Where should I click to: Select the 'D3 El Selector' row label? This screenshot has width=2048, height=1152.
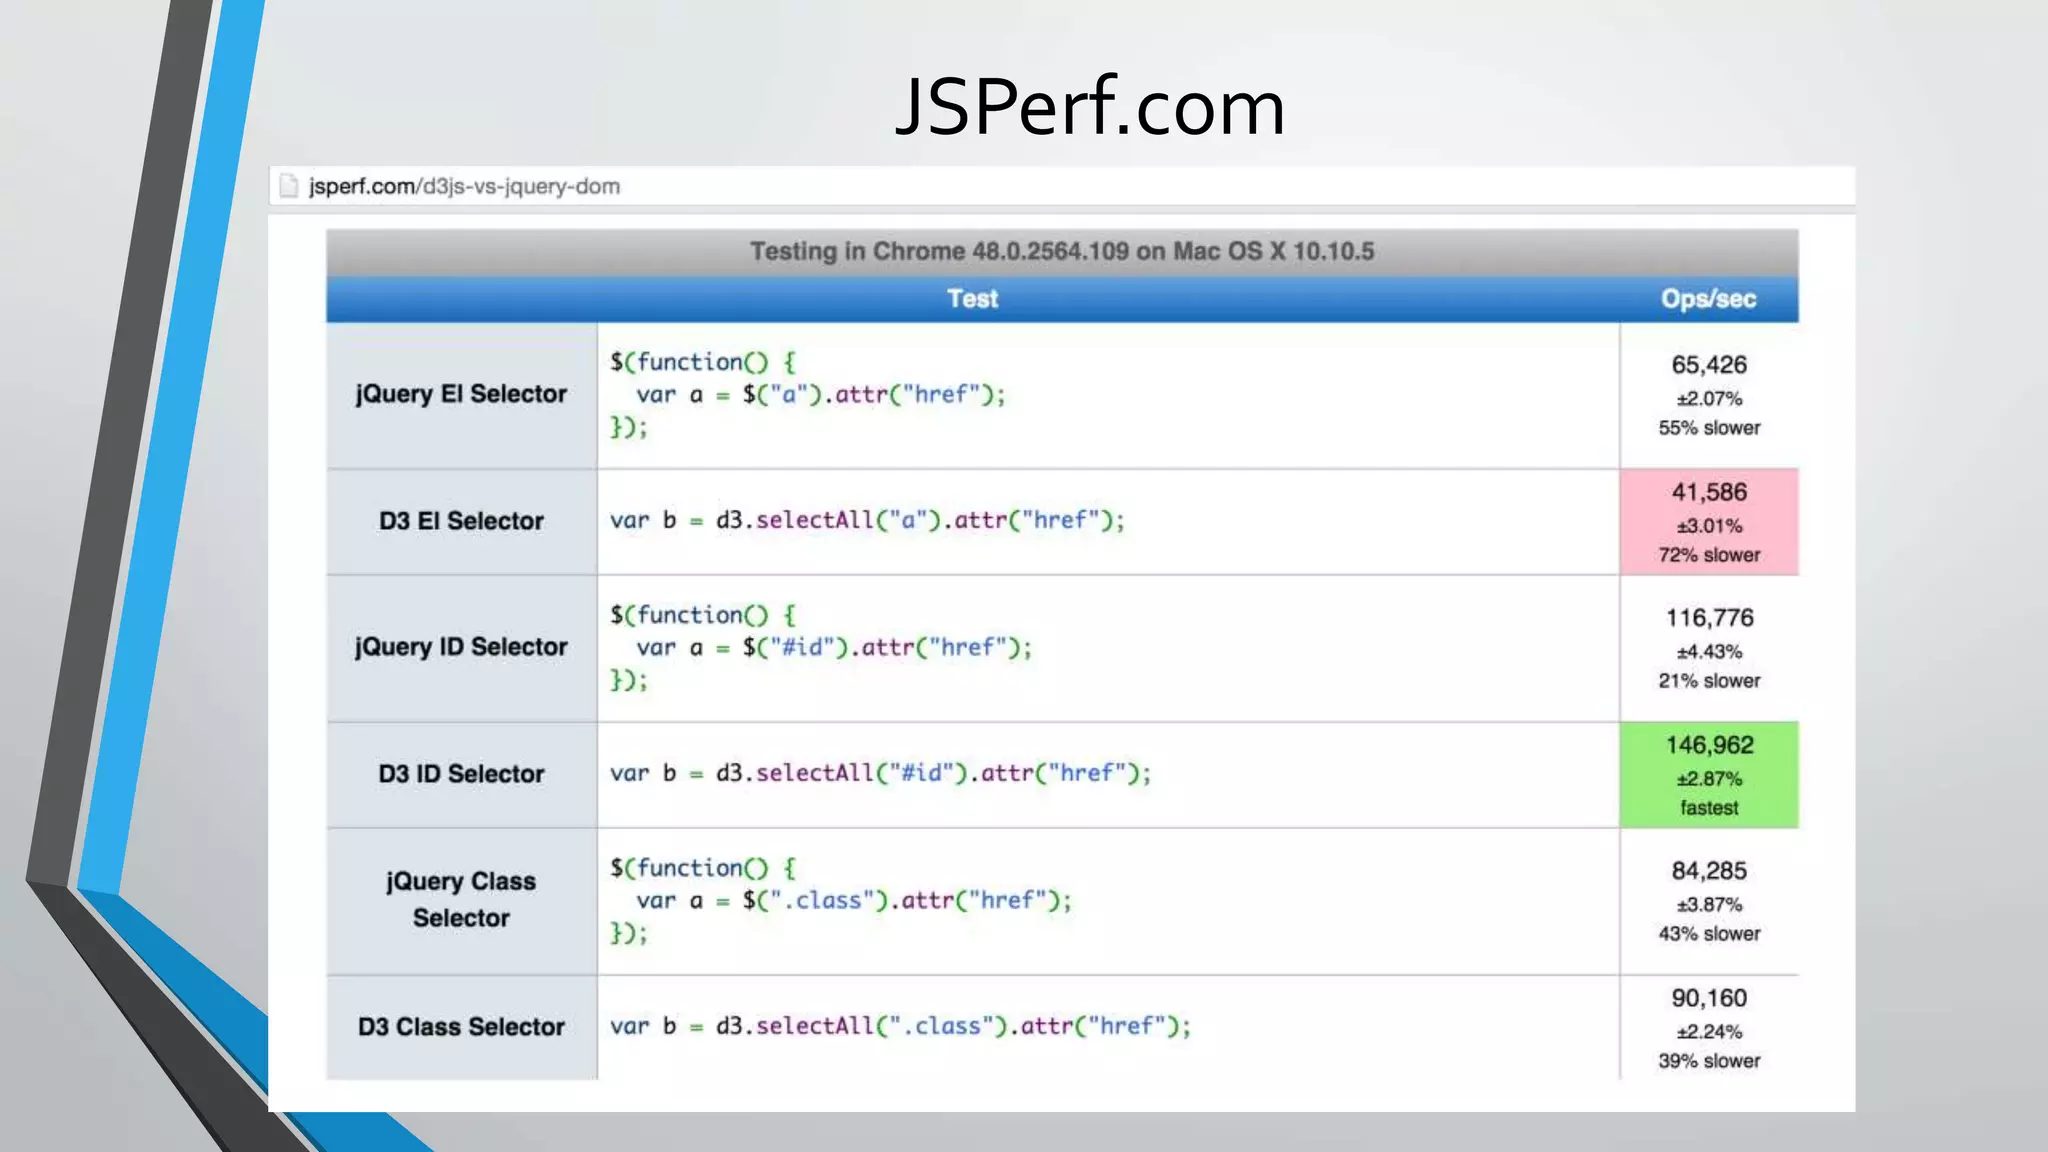click(x=461, y=521)
